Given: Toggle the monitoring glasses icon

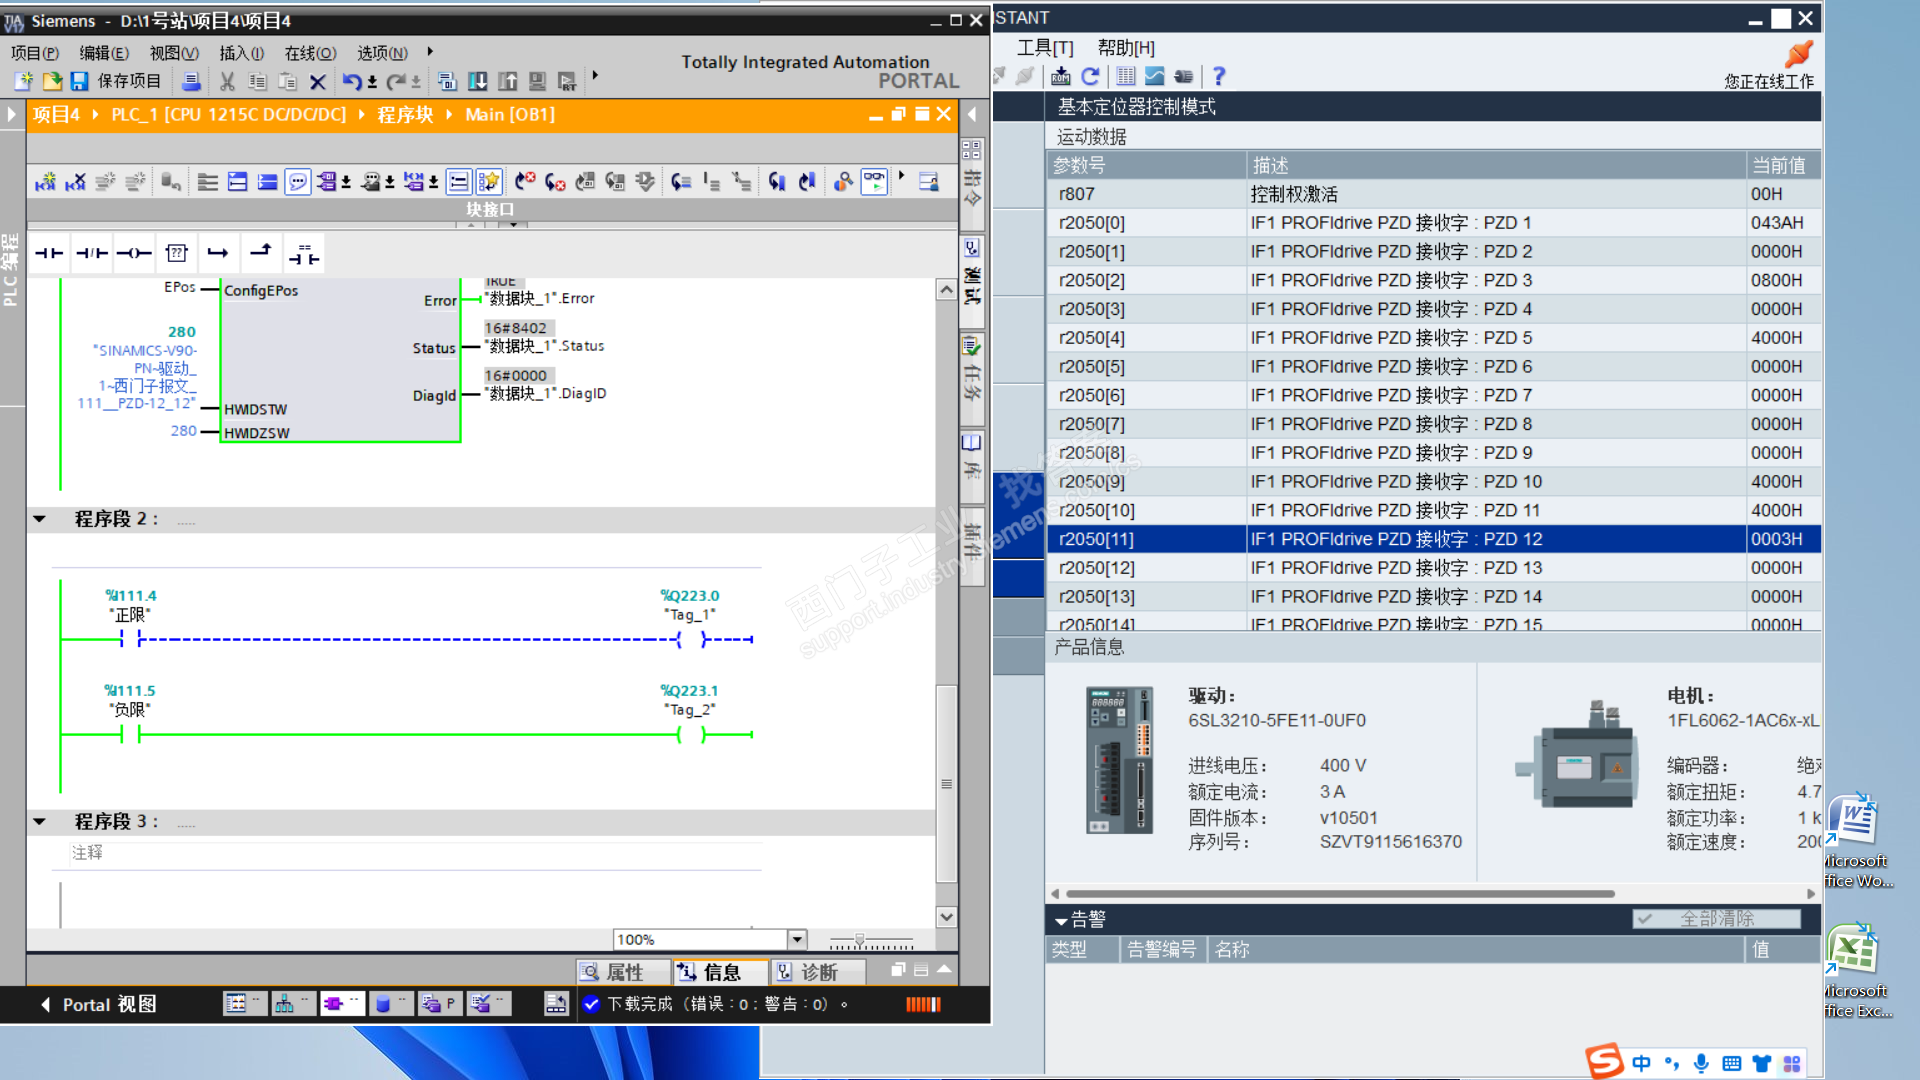Looking at the screenshot, I should (874, 182).
